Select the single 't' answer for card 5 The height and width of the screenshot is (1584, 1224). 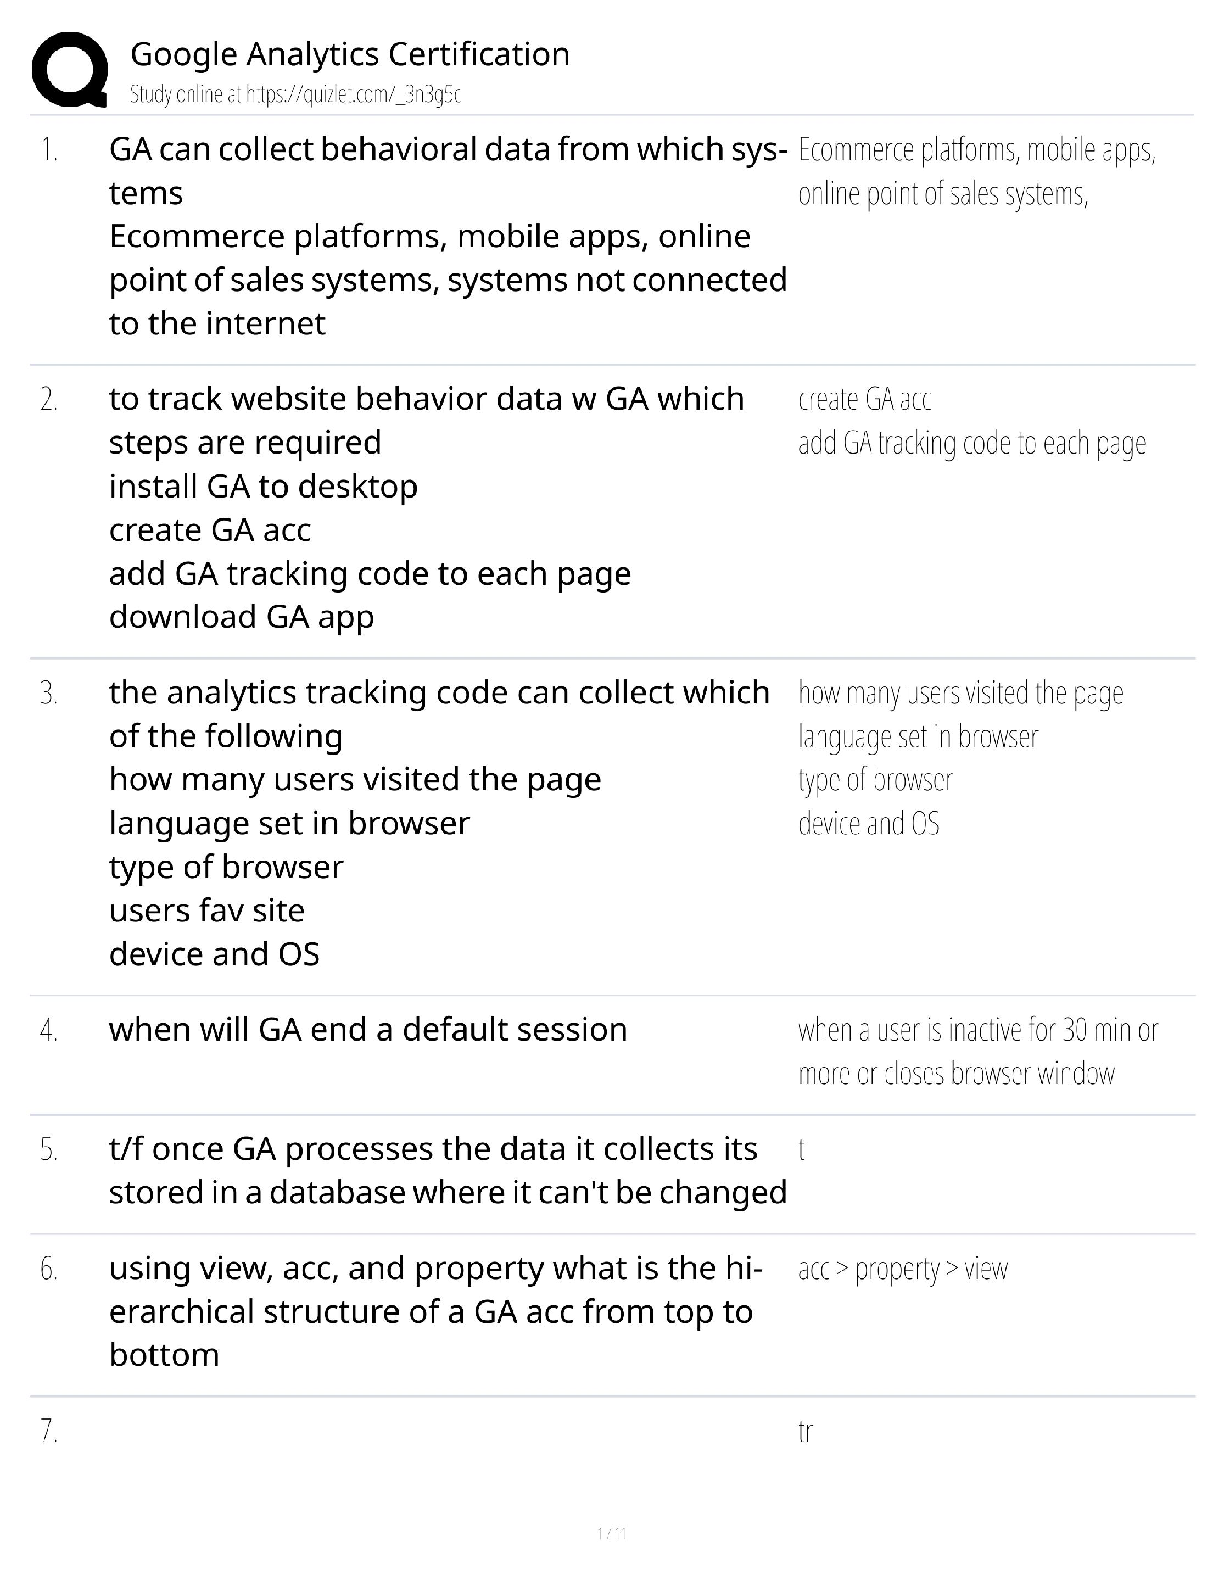coord(802,1150)
